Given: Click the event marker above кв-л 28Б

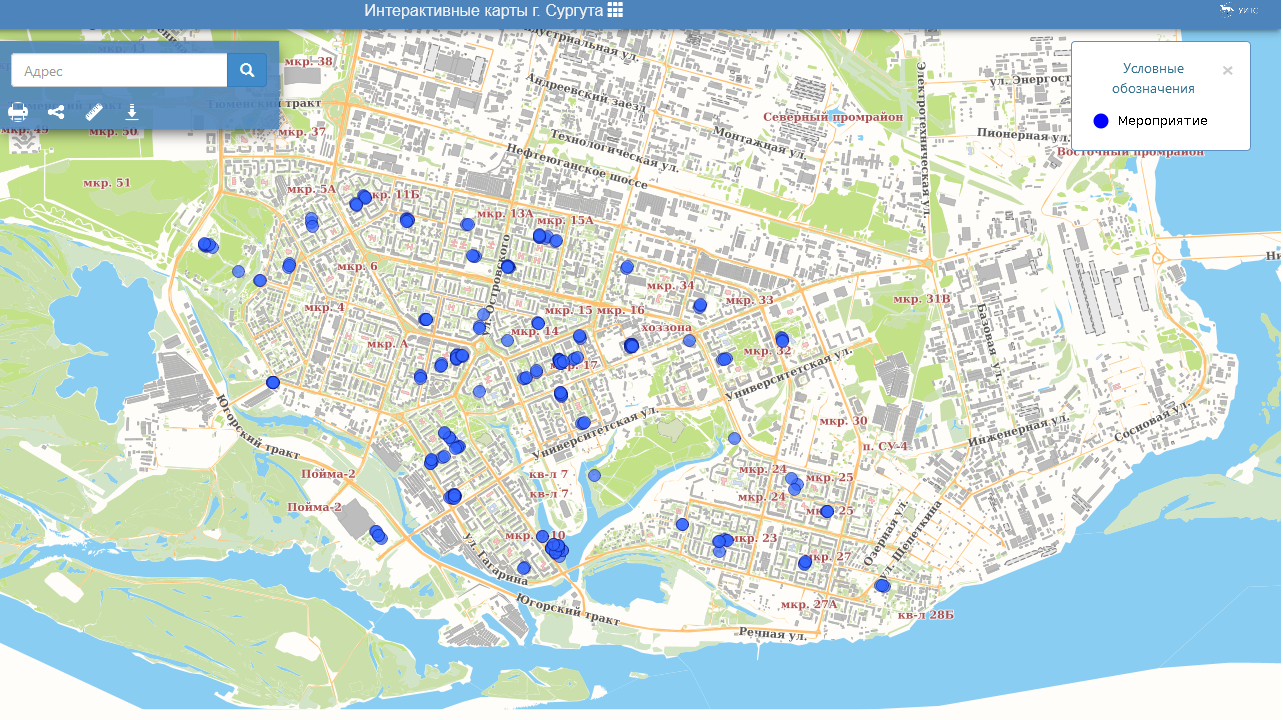Looking at the screenshot, I should click(x=882, y=586).
